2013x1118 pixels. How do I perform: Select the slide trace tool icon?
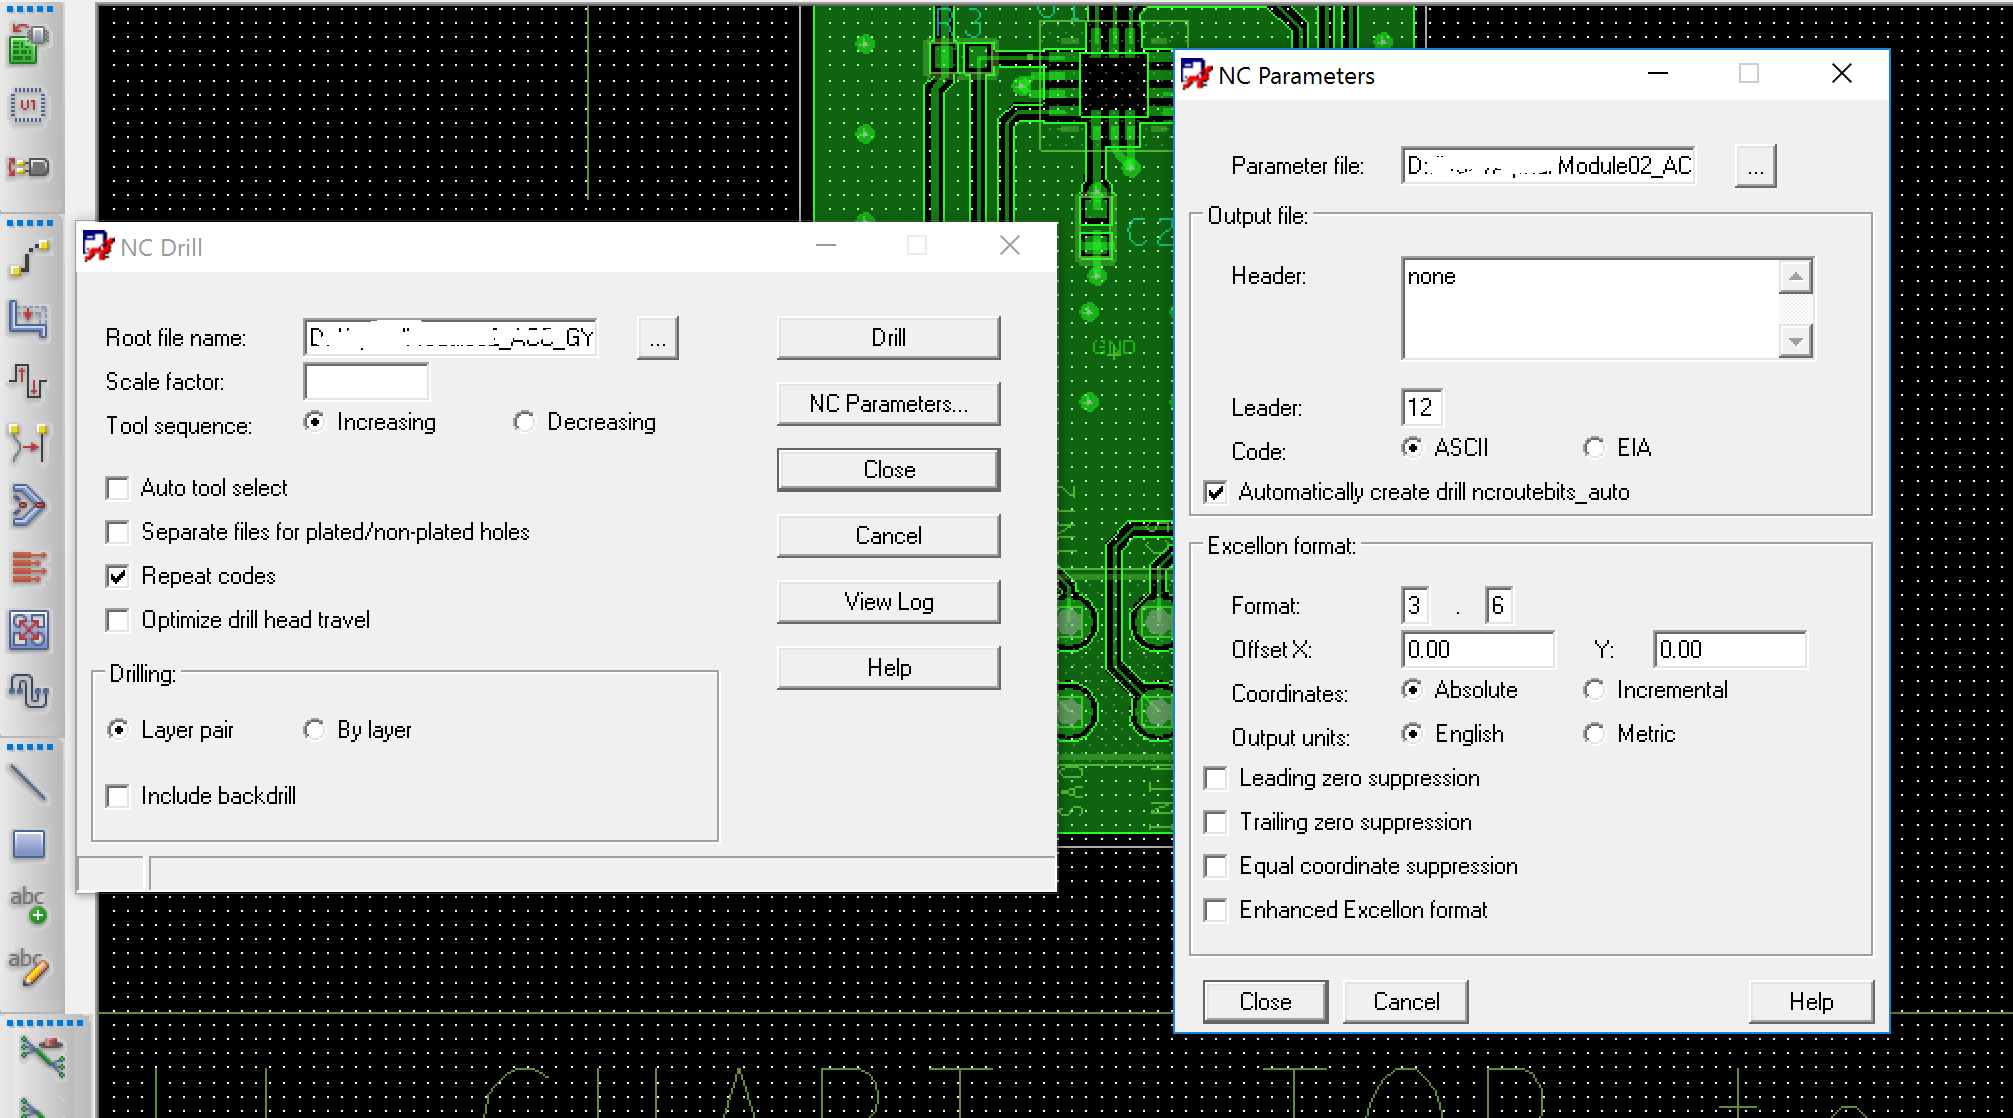point(28,320)
